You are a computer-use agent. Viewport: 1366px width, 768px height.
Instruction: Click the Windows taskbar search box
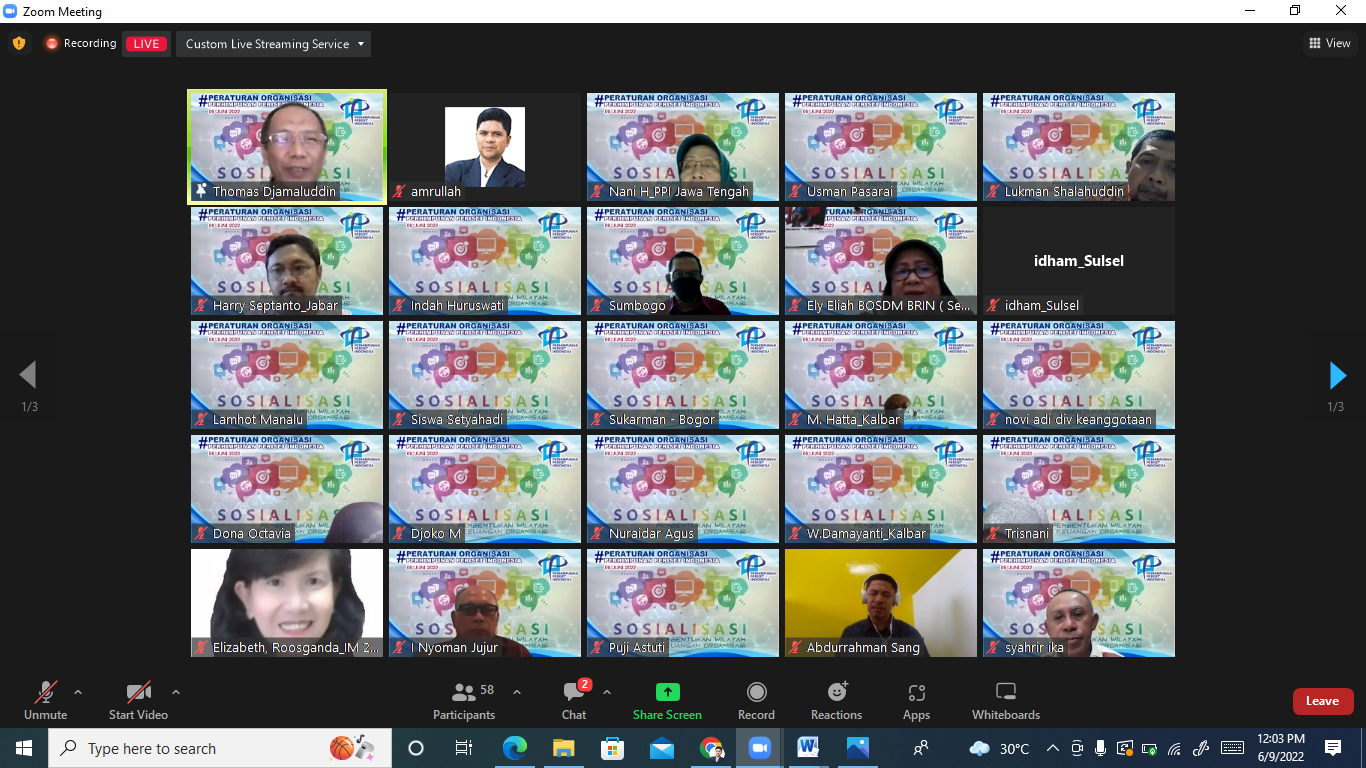[x=190, y=748]
